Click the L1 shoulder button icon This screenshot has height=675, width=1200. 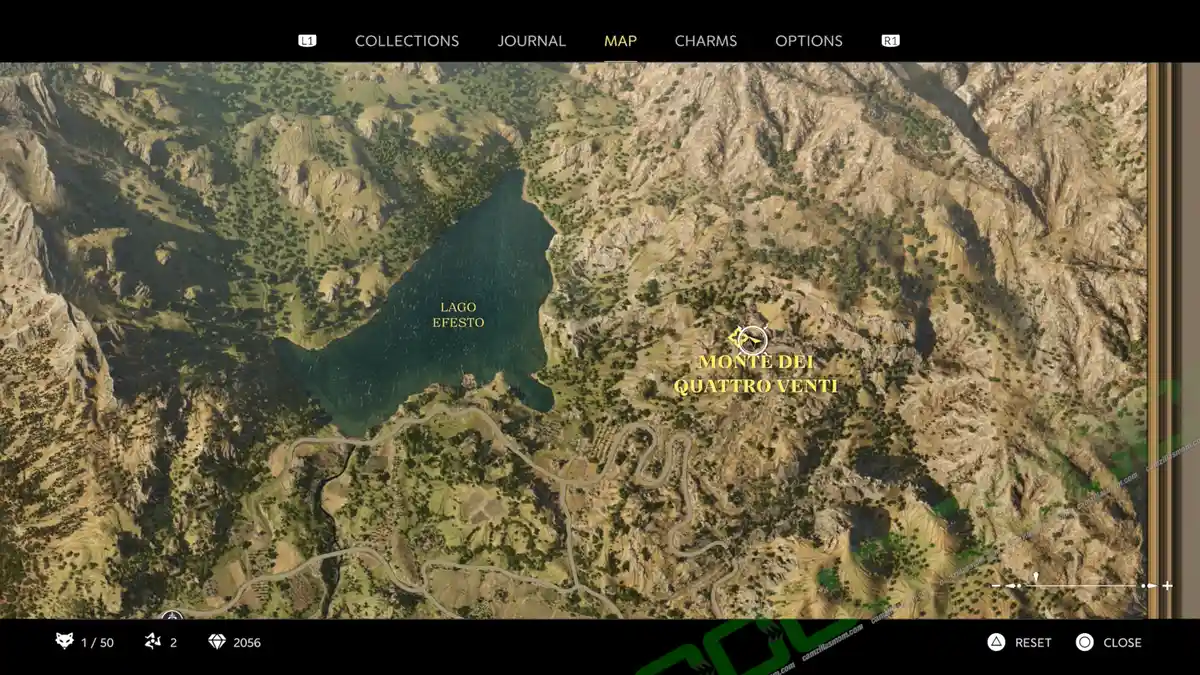307,41
